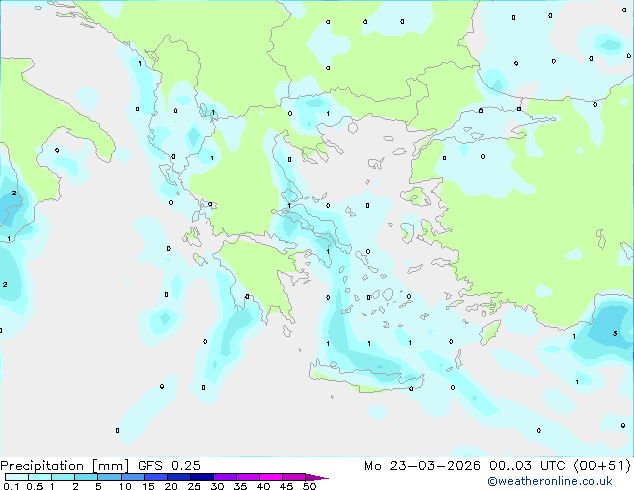Choose the 2–5 mm legend swatch

pos(86,477)
